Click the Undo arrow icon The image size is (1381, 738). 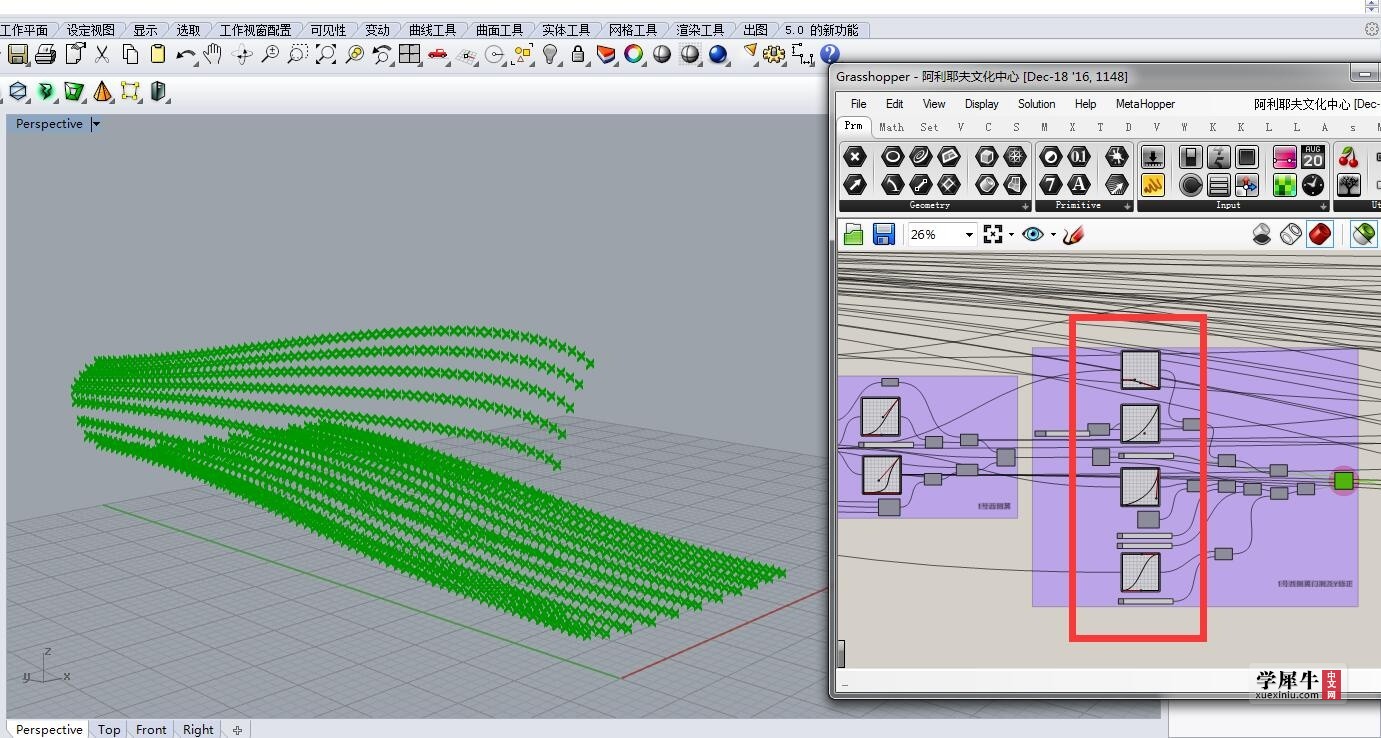[186, 54]
